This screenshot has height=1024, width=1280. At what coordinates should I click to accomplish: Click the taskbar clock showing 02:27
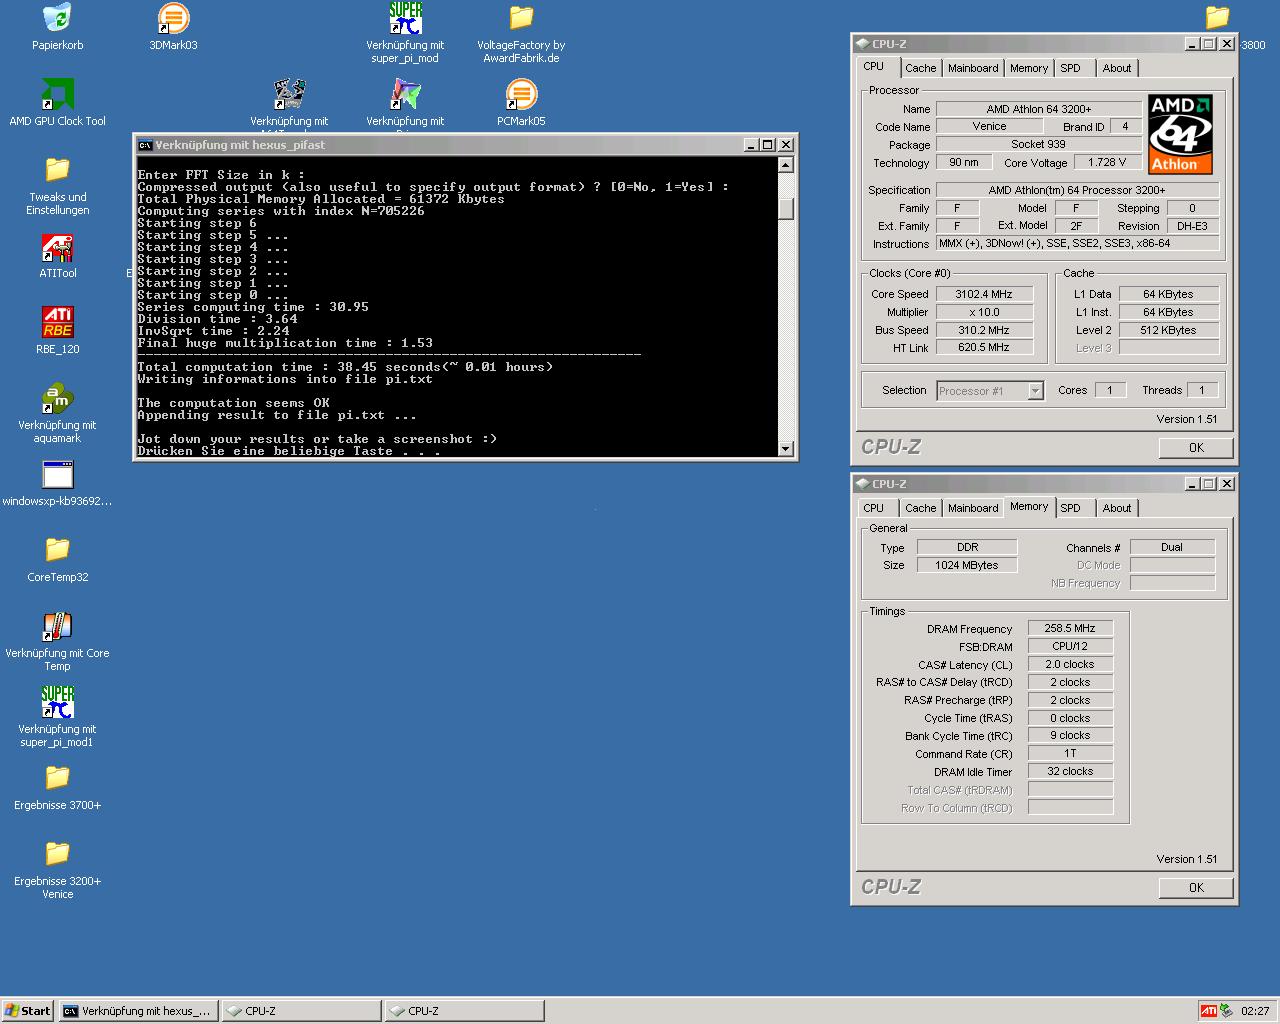pos(1255,1011)
